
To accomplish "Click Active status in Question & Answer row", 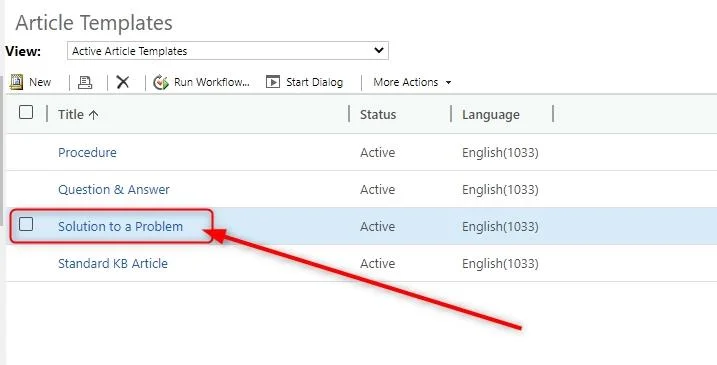I will point(377,189).
